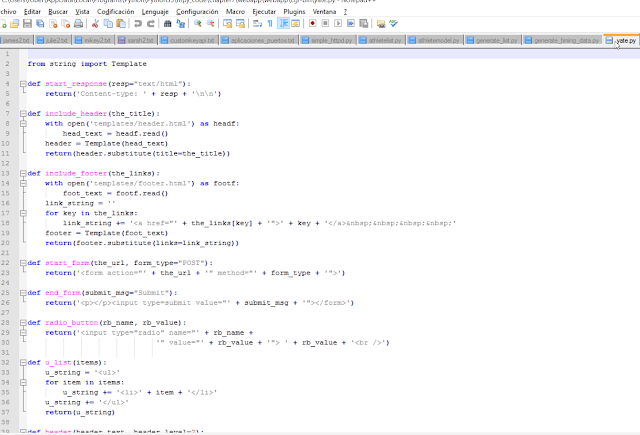Zoom in with the magnifier plus icon
The width and height of the screenshot is (640, 435).
(x=198, y=24)
